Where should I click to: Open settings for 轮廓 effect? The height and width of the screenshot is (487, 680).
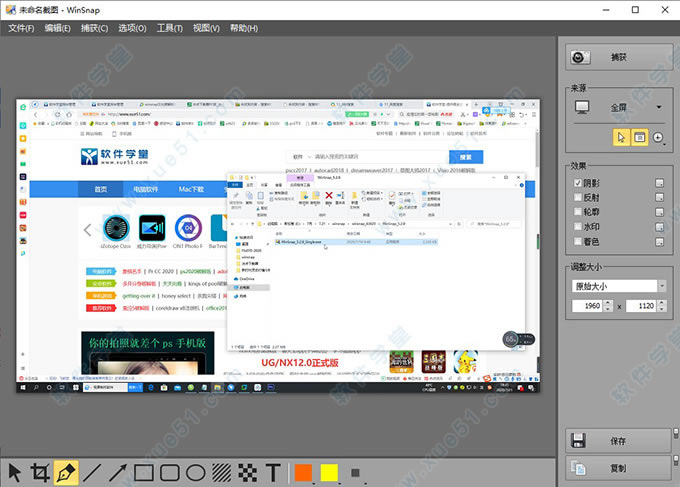(x=659, y=212)
